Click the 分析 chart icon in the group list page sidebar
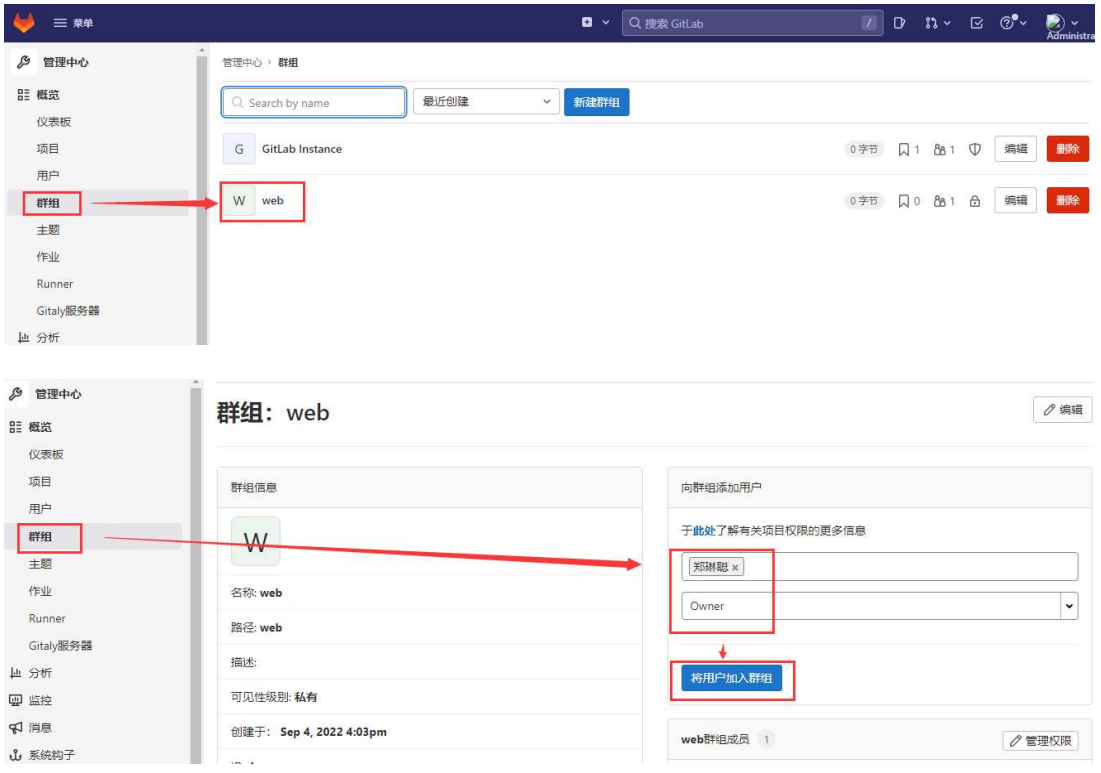The image size is (1101, 773). click(23, 338)
